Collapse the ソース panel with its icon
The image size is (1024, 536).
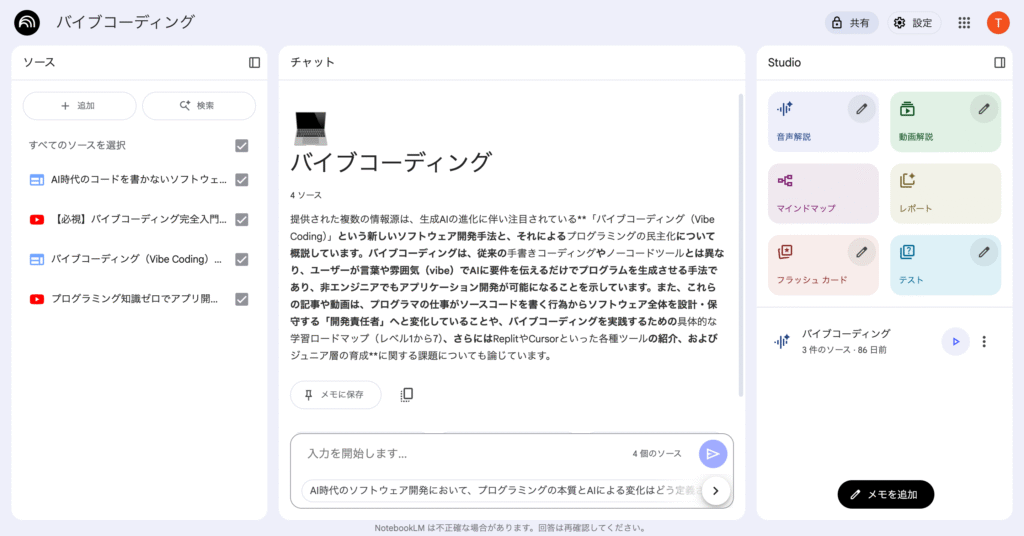(x=254, y=62)
